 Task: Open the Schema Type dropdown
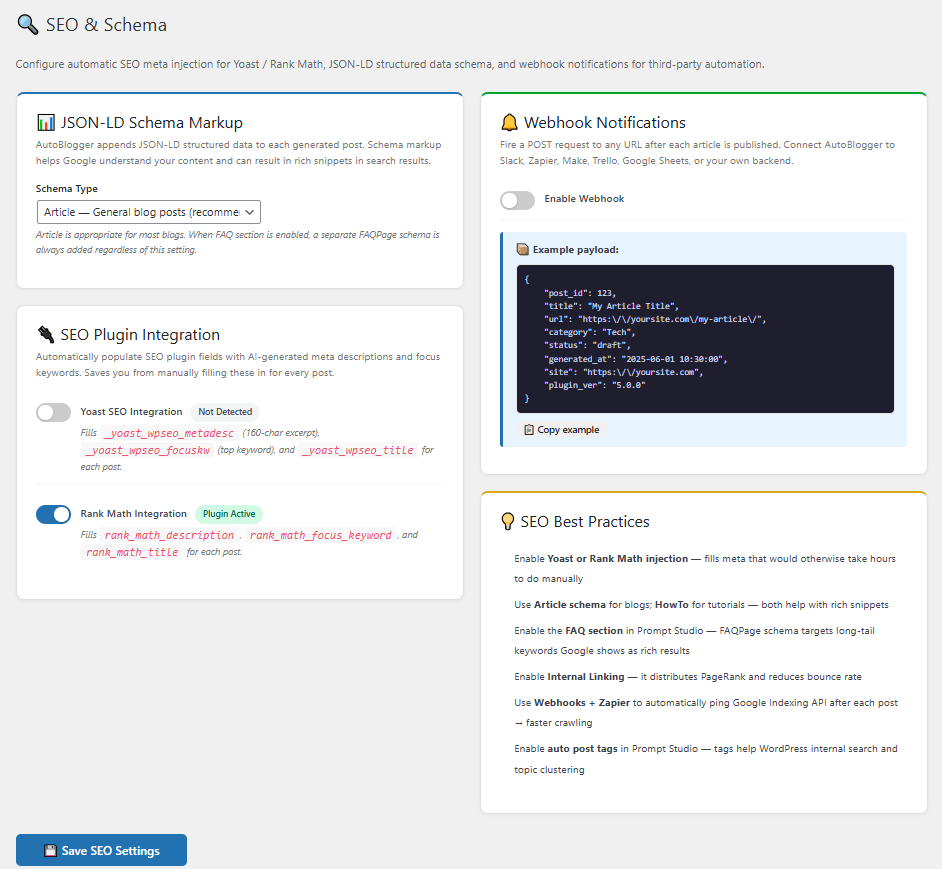(148, 212)
